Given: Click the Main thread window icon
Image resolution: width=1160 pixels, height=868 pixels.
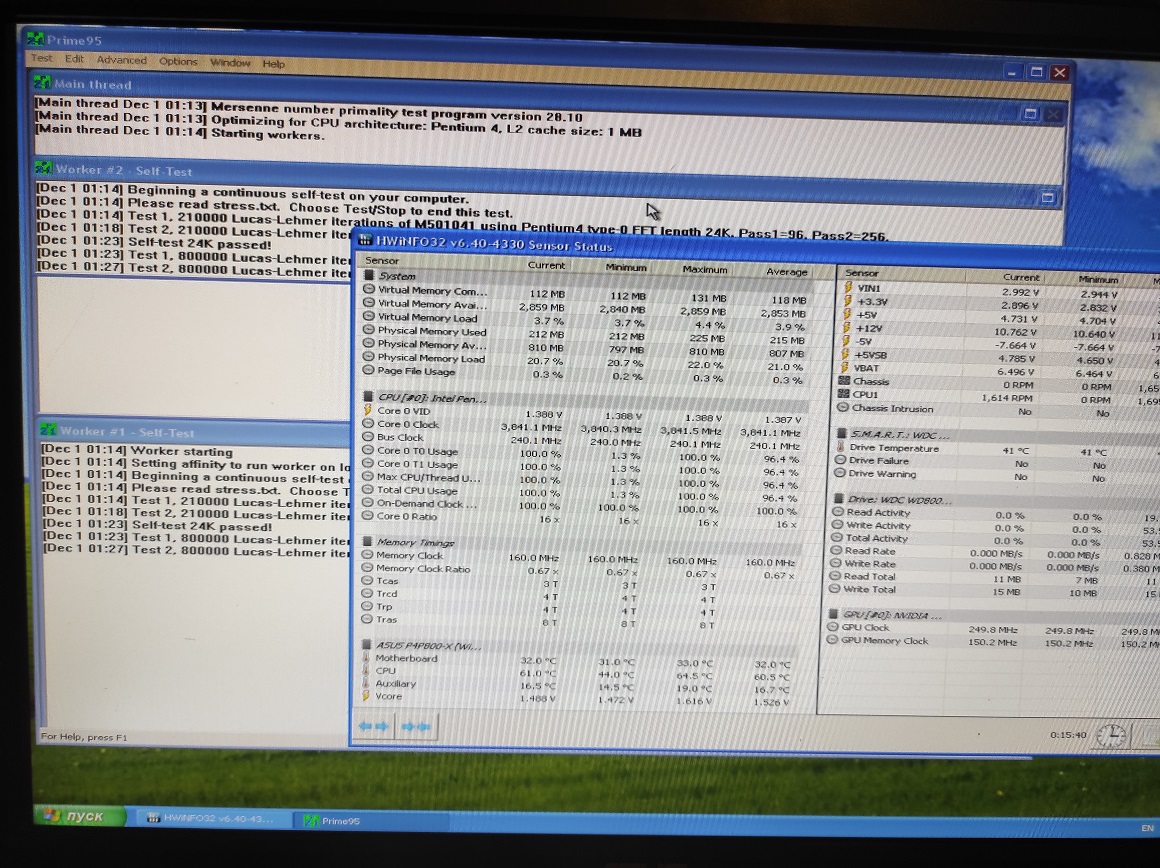Looking at the screenshot, I should click(42, 83).
